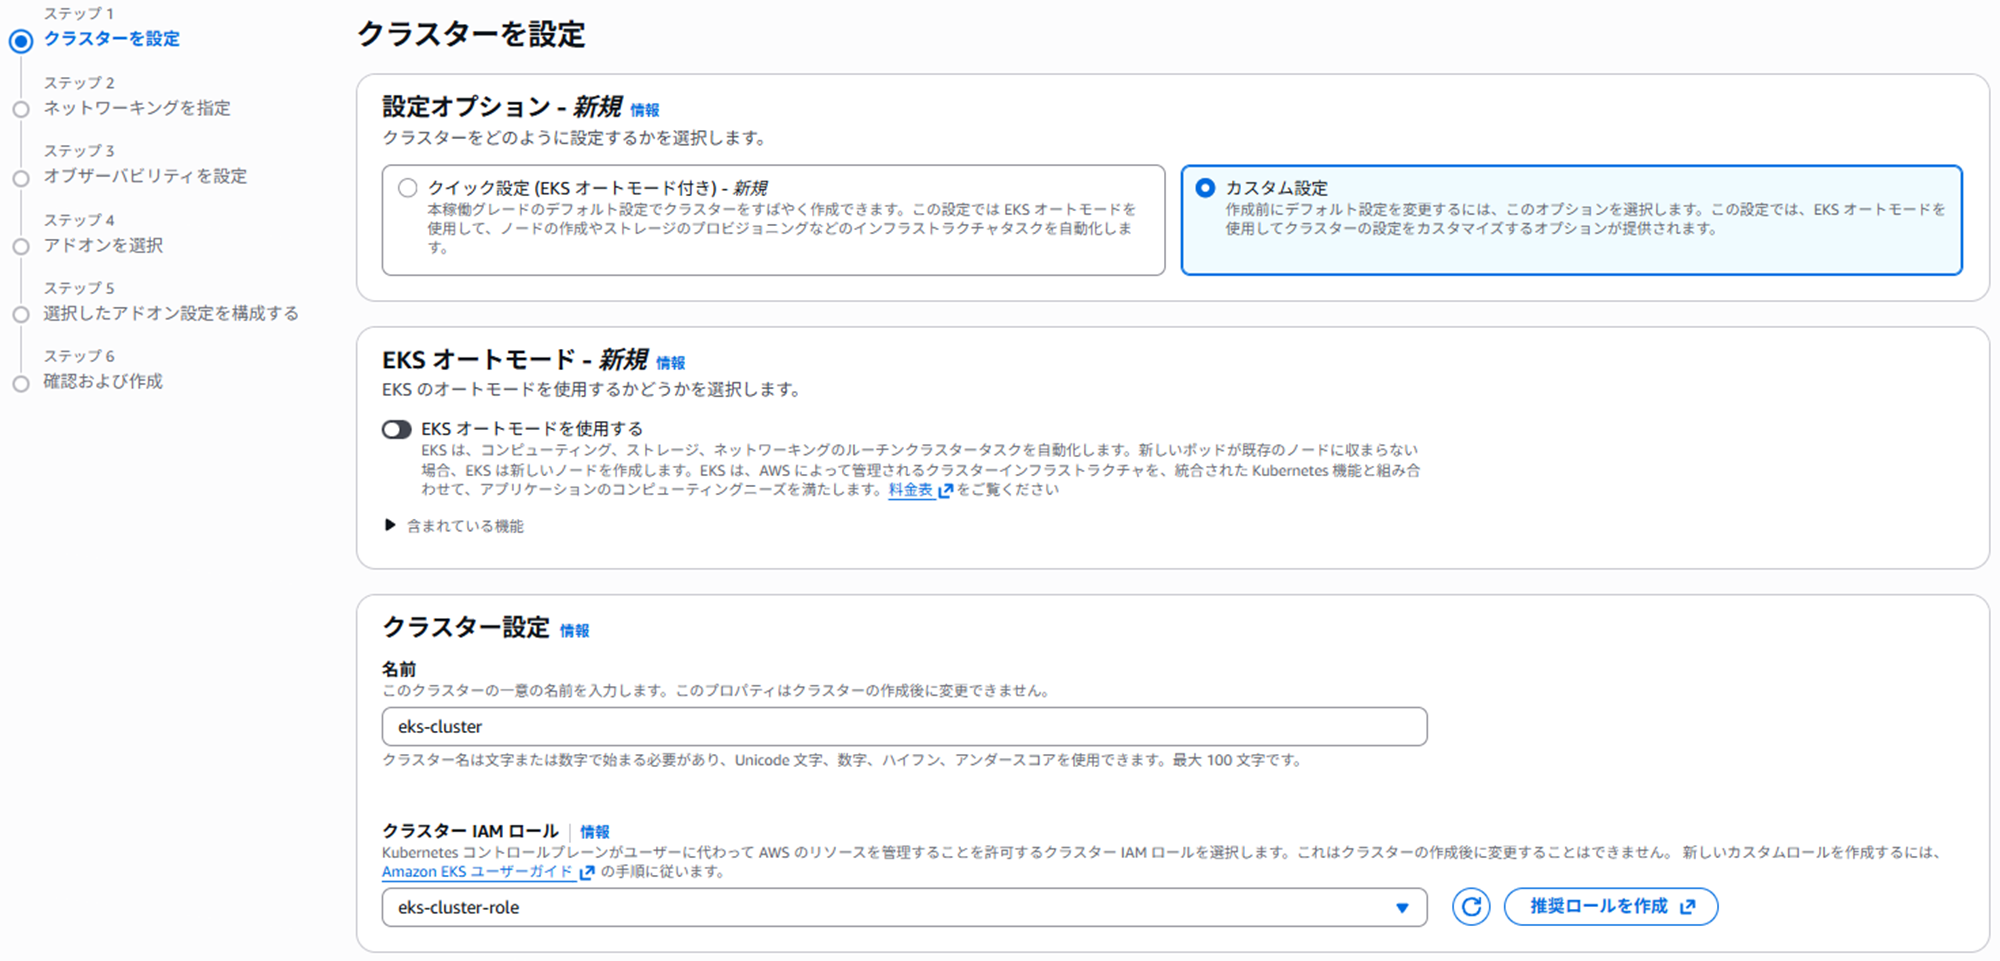
Task: Click the クラスターを設定 page heading
Action: coord(471,35)
